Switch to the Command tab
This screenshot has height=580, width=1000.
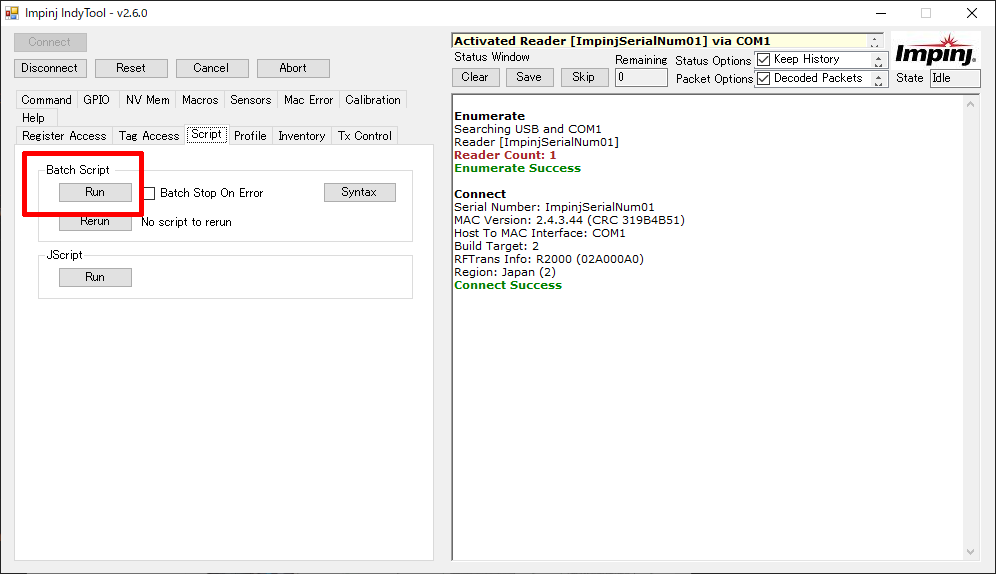pos(47,100)
